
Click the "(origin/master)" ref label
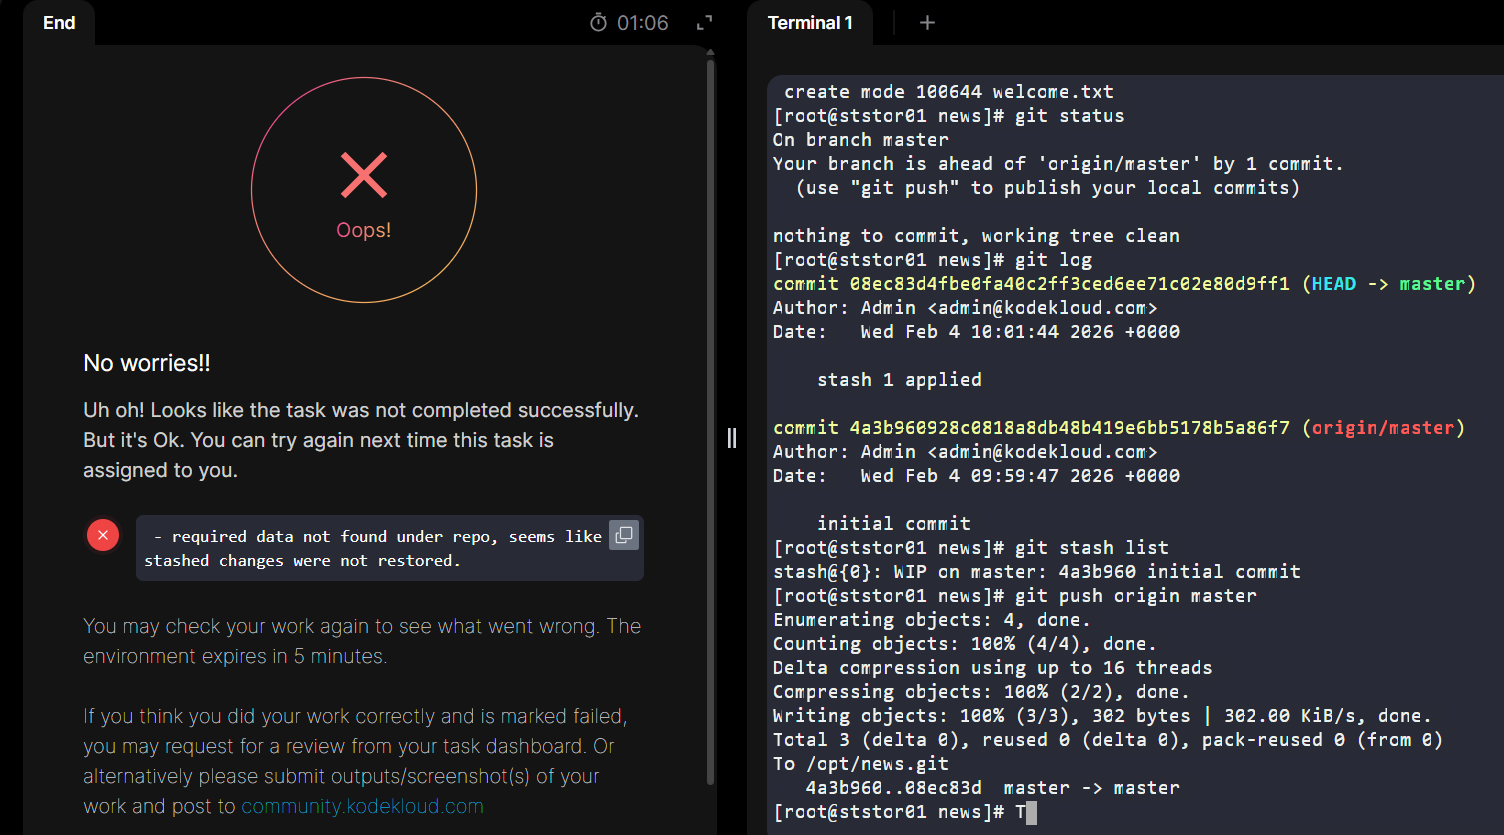pos(1384,428)
